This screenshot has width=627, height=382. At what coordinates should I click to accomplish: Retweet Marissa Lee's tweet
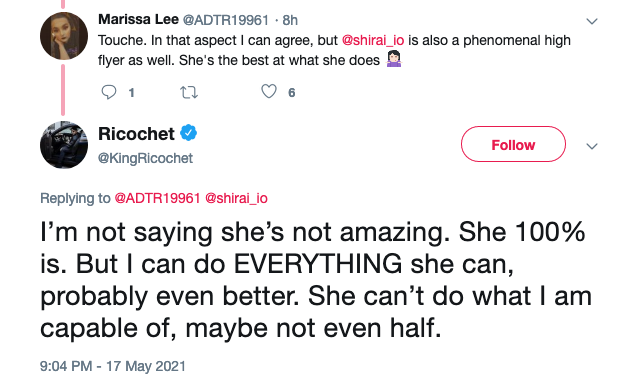pyautogui.click(x=189, y=92)
